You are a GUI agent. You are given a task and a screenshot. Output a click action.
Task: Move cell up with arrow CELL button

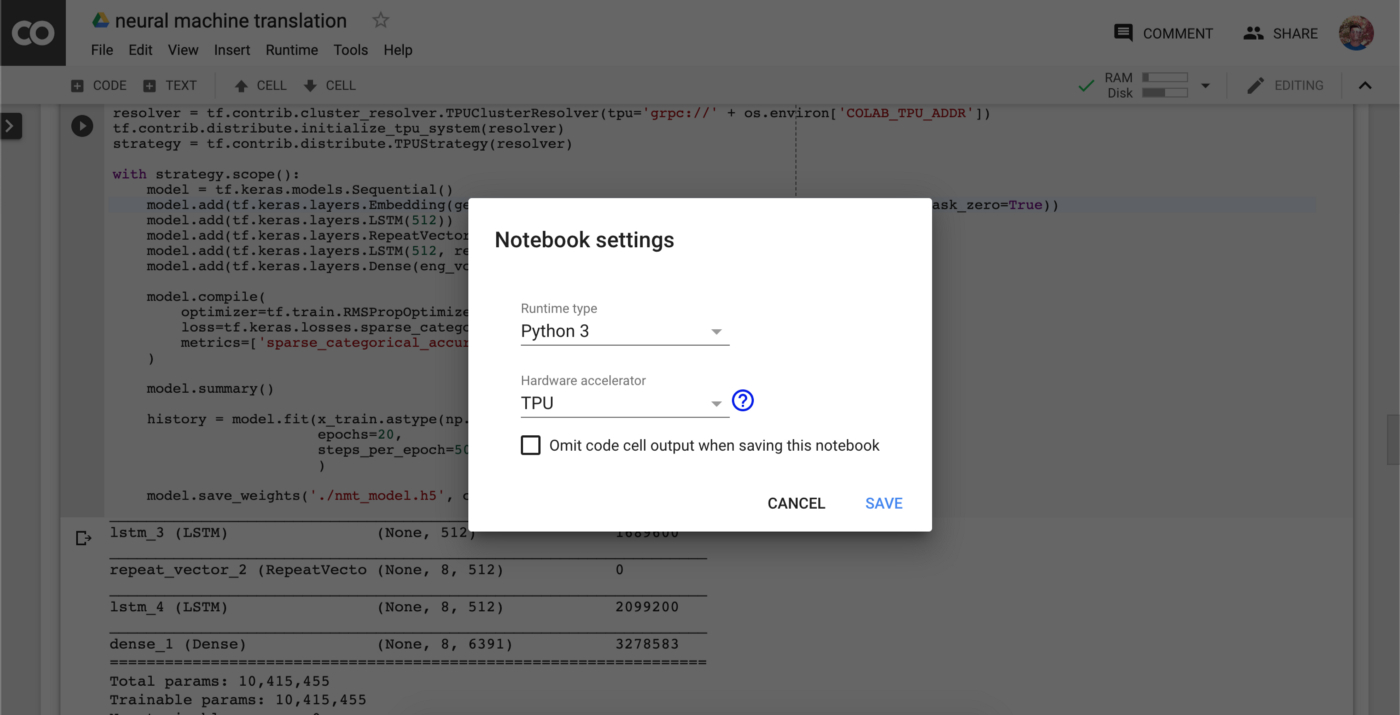(x=260, y=86)
